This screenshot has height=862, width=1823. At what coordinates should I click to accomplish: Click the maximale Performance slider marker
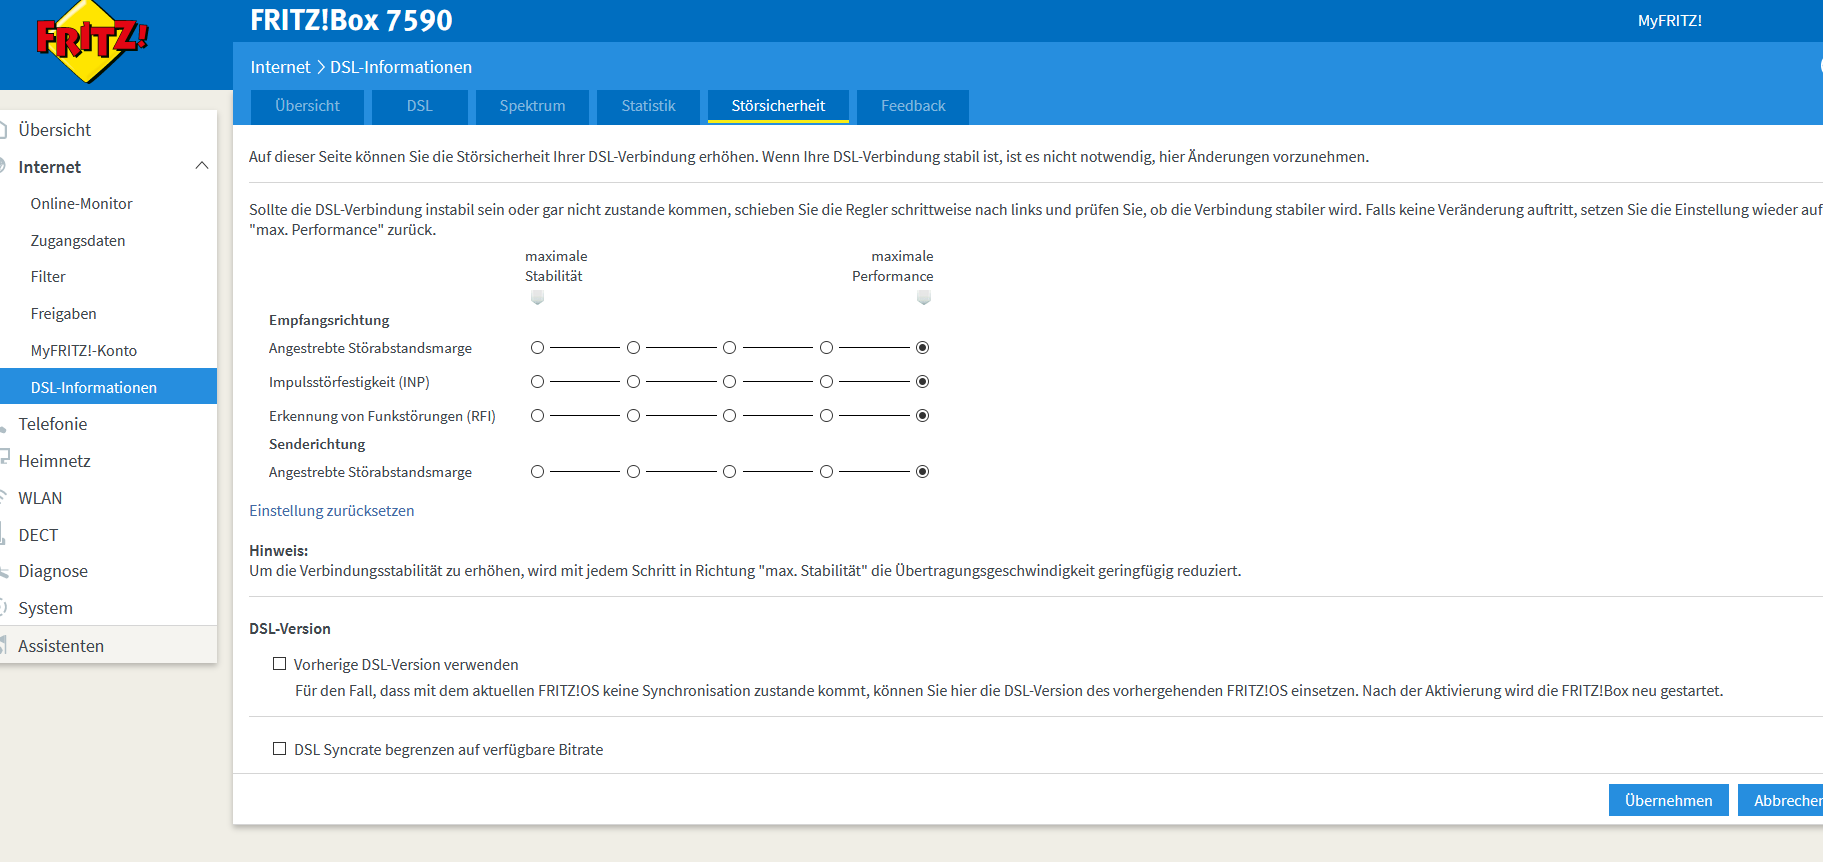pyautogui.click(x=924, y=297)
